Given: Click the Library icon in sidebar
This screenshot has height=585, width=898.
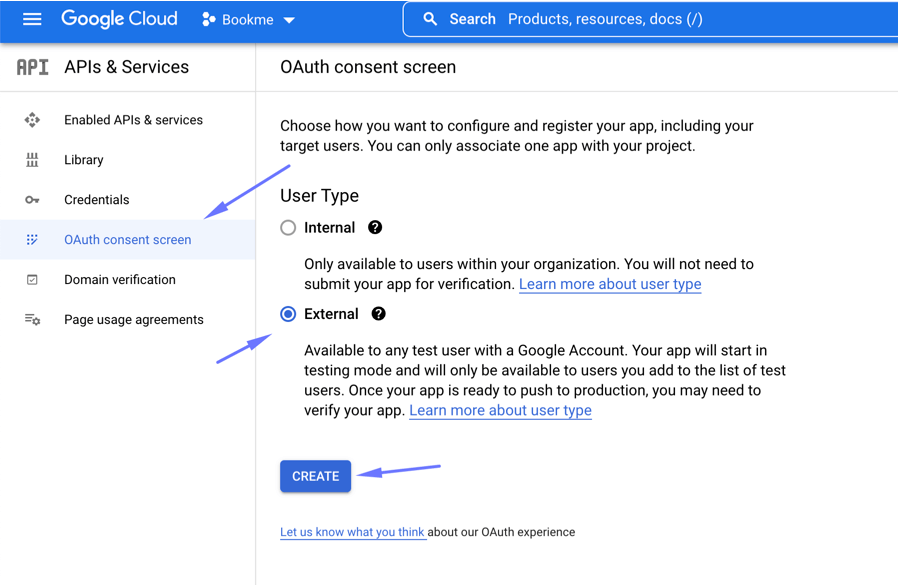Looking at the screenshot, I should pos(32,160).
